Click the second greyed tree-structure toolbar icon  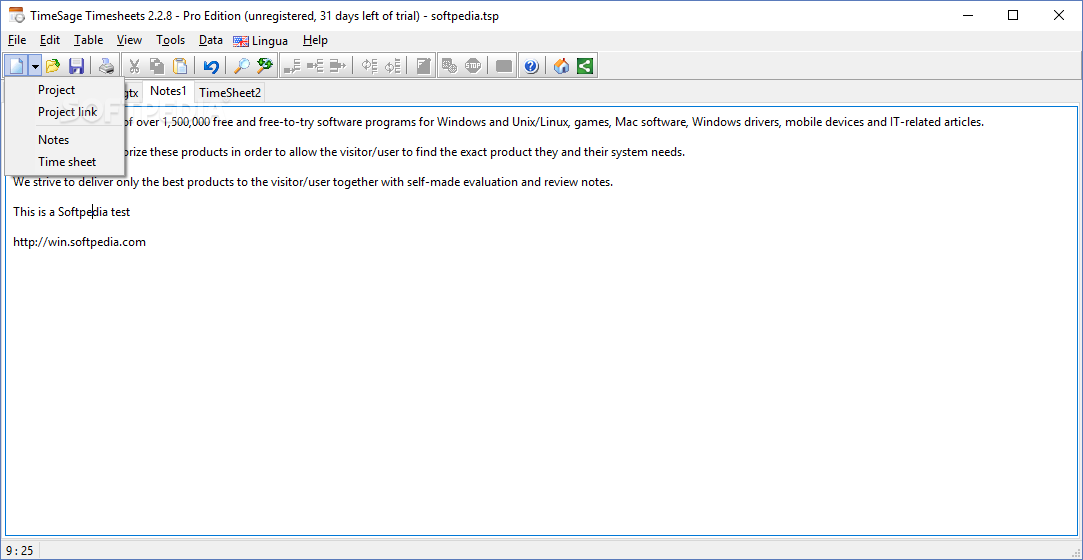click(315, 66)
